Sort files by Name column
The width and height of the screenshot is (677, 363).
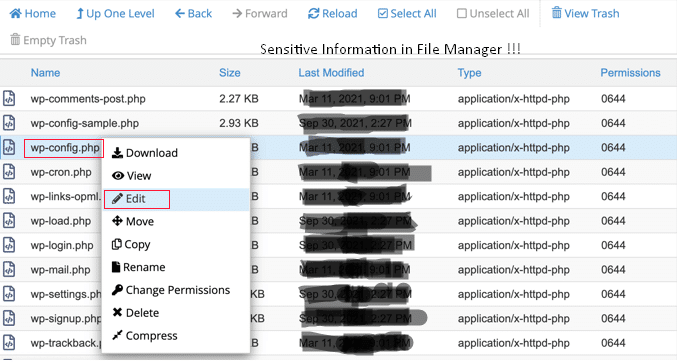(x=45, y=73)
